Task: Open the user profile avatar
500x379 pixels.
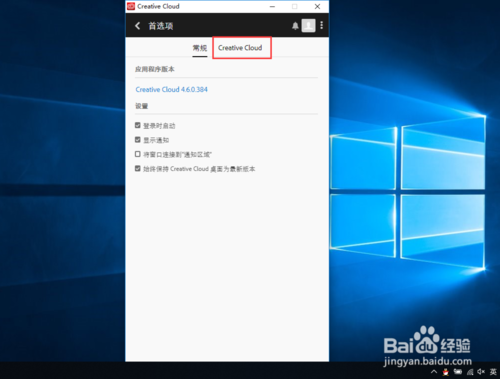Action: 308,25
